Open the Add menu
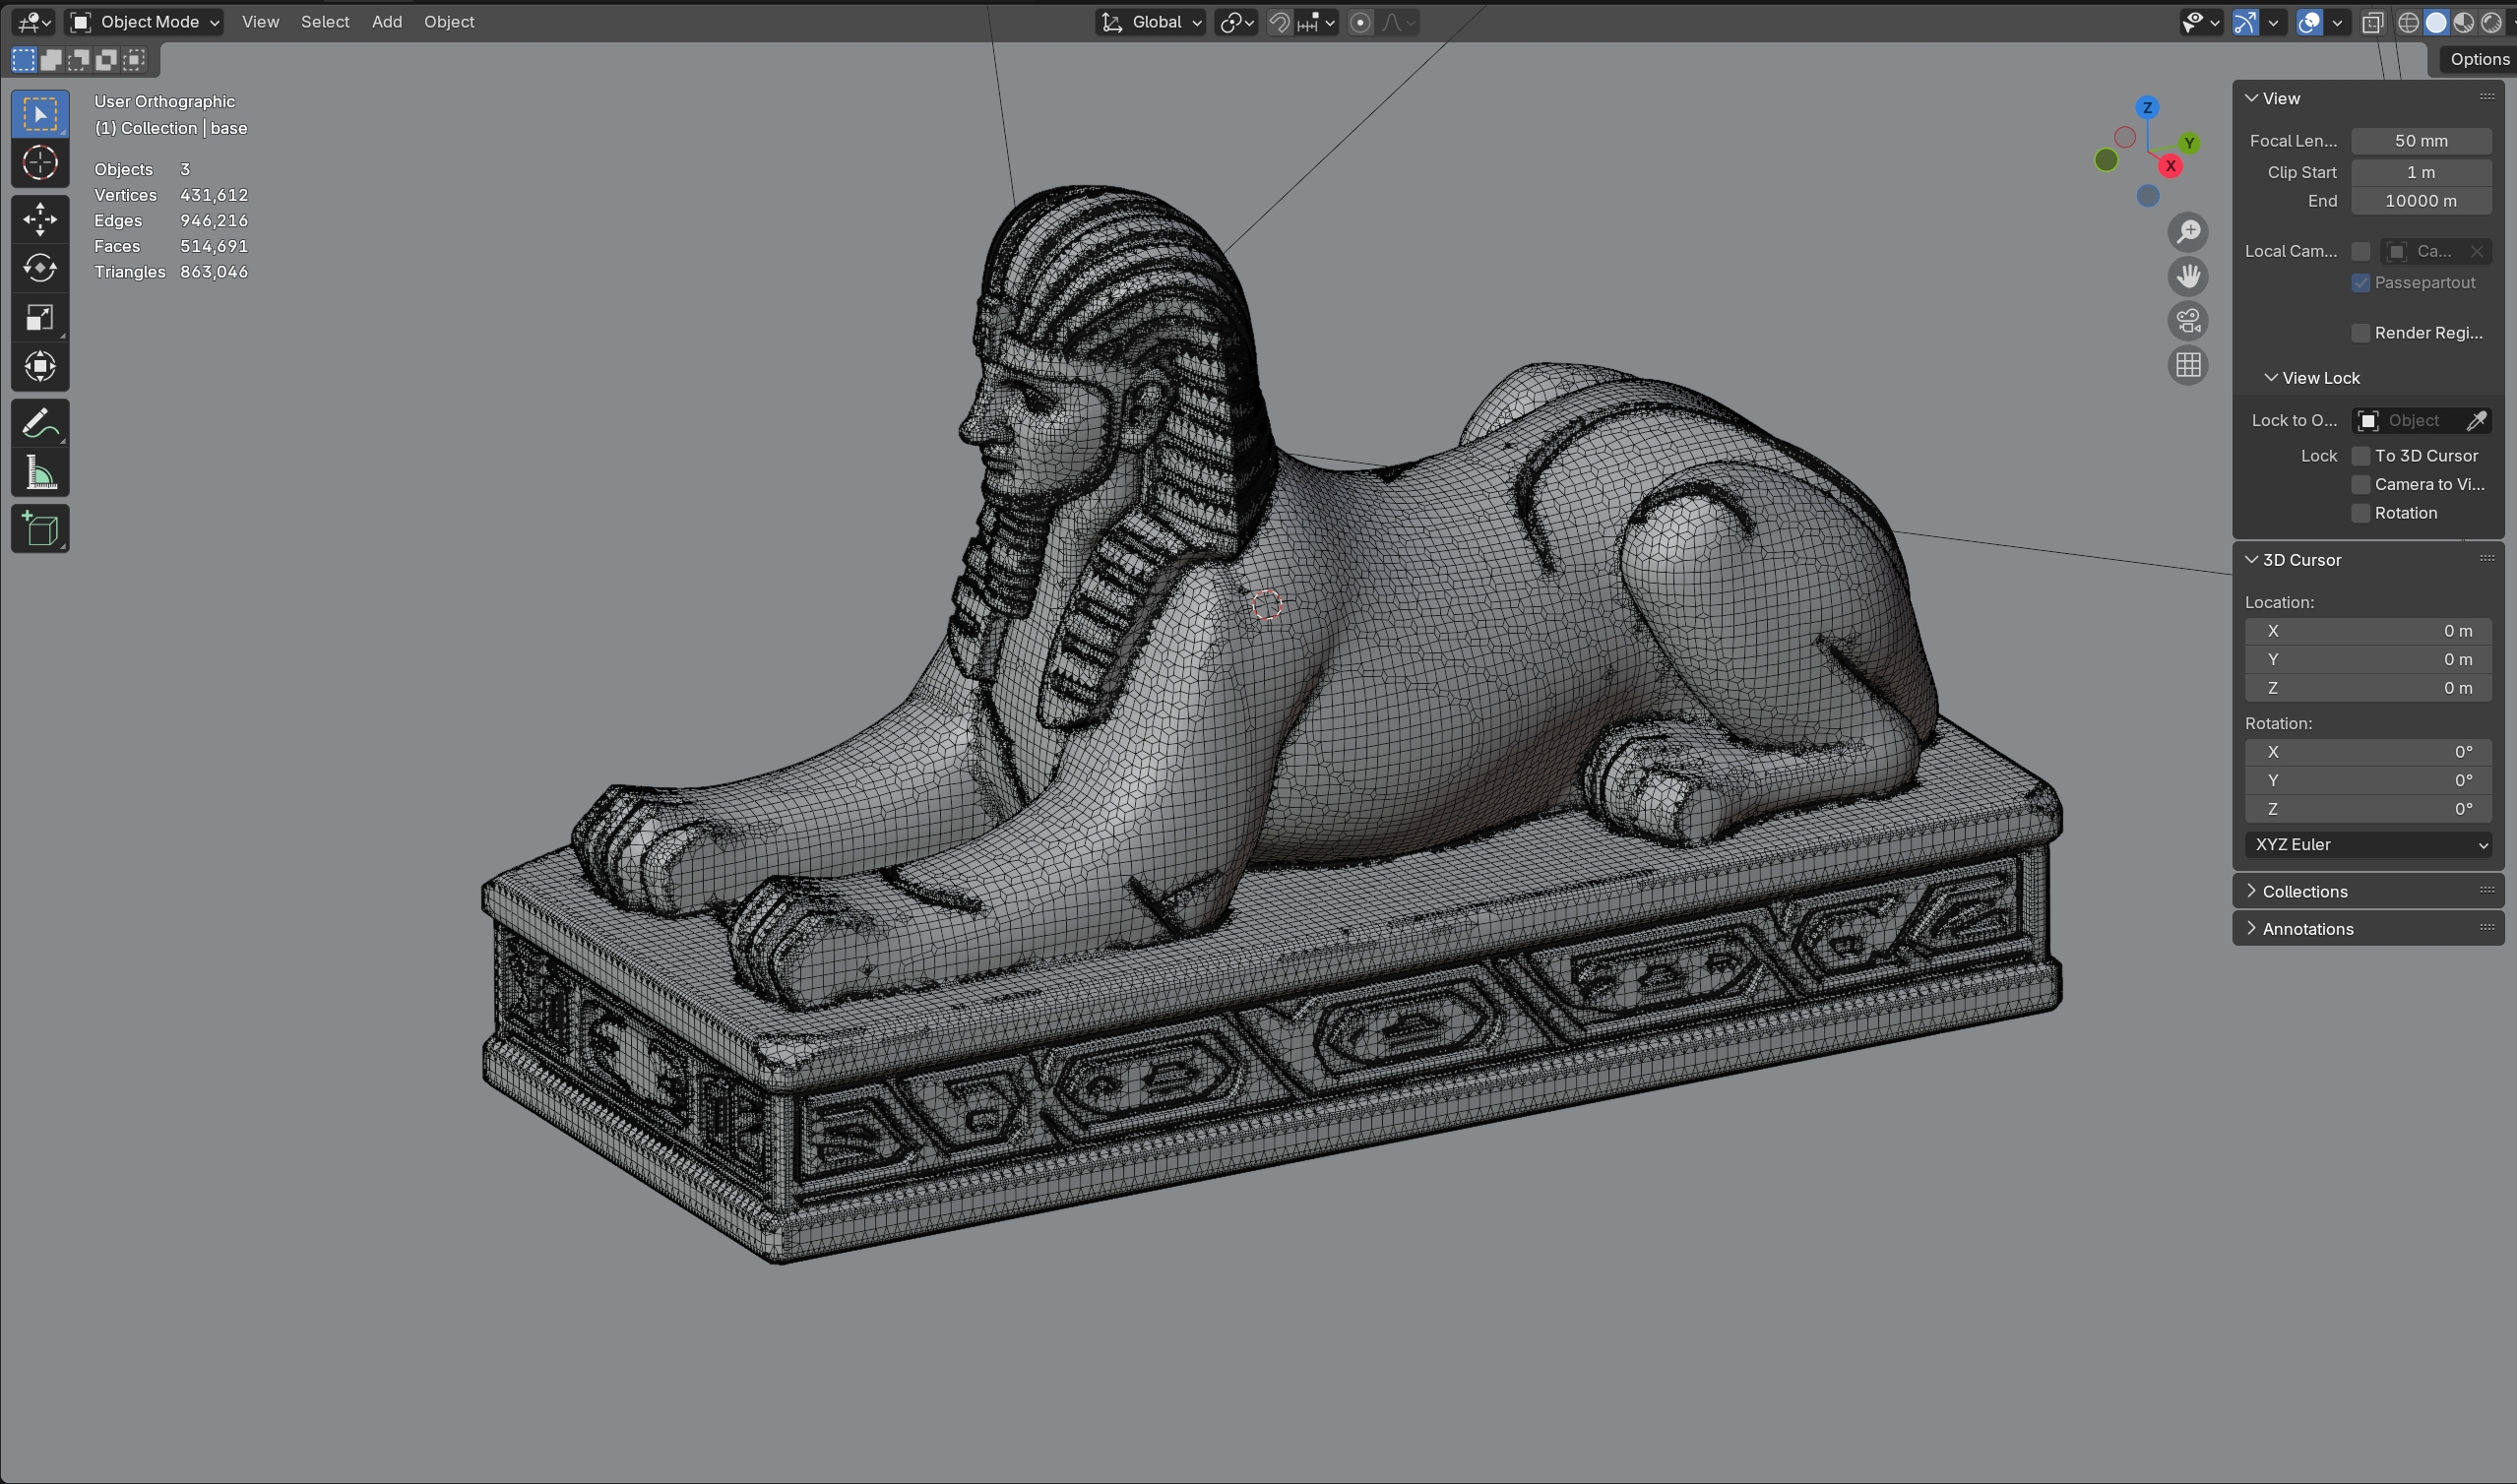The width and height of the screenshot is (2517, 1484). click(387, 22)
